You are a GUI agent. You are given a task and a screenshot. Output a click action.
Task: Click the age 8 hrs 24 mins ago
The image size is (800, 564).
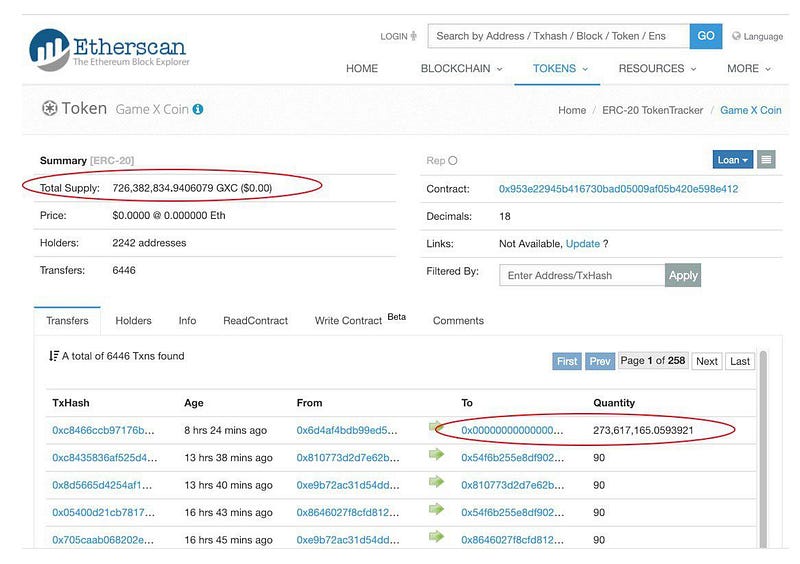click(x=226, y=430)
